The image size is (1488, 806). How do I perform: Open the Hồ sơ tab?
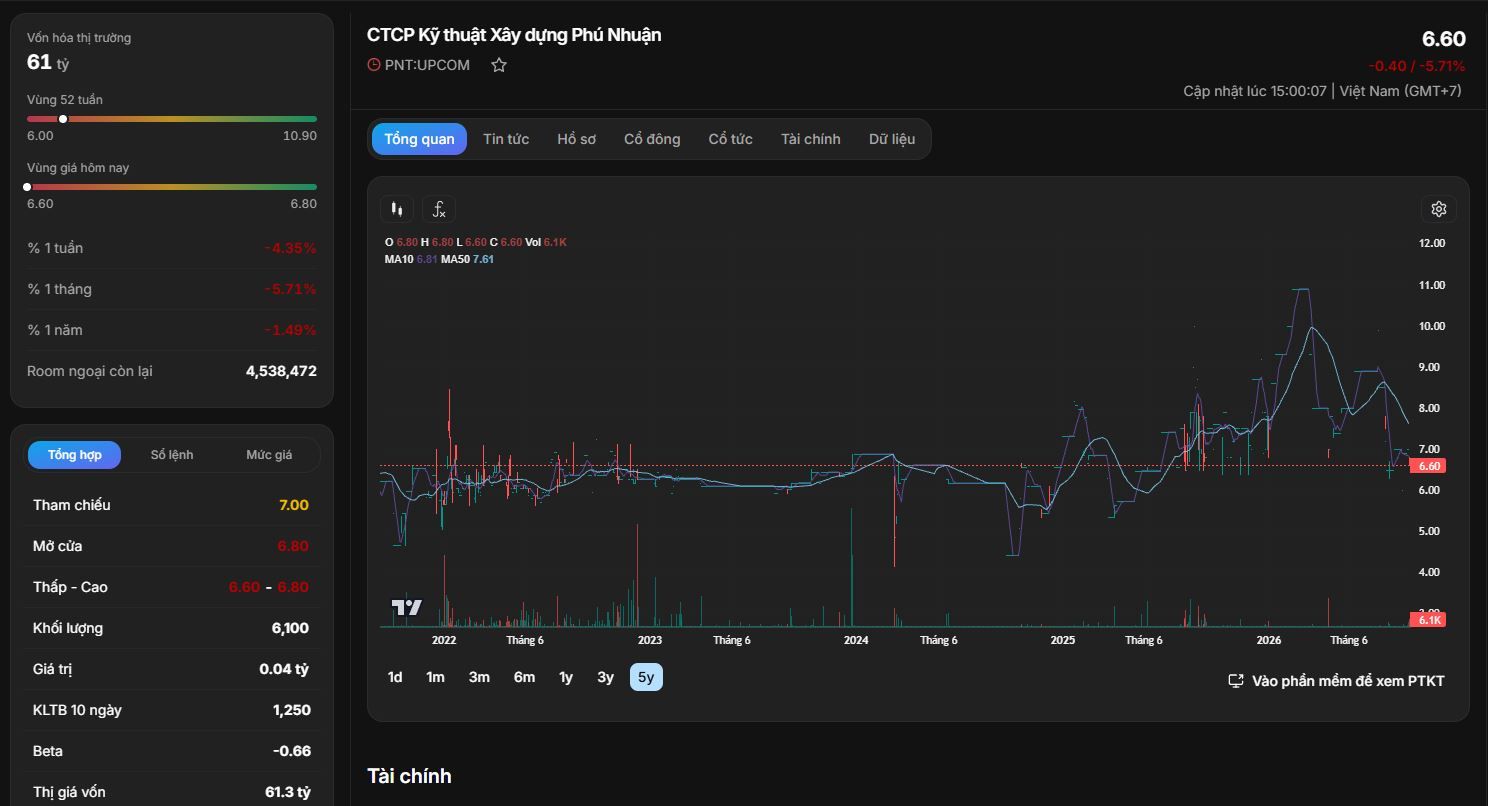pyautogui.click(x=577, y=139)
